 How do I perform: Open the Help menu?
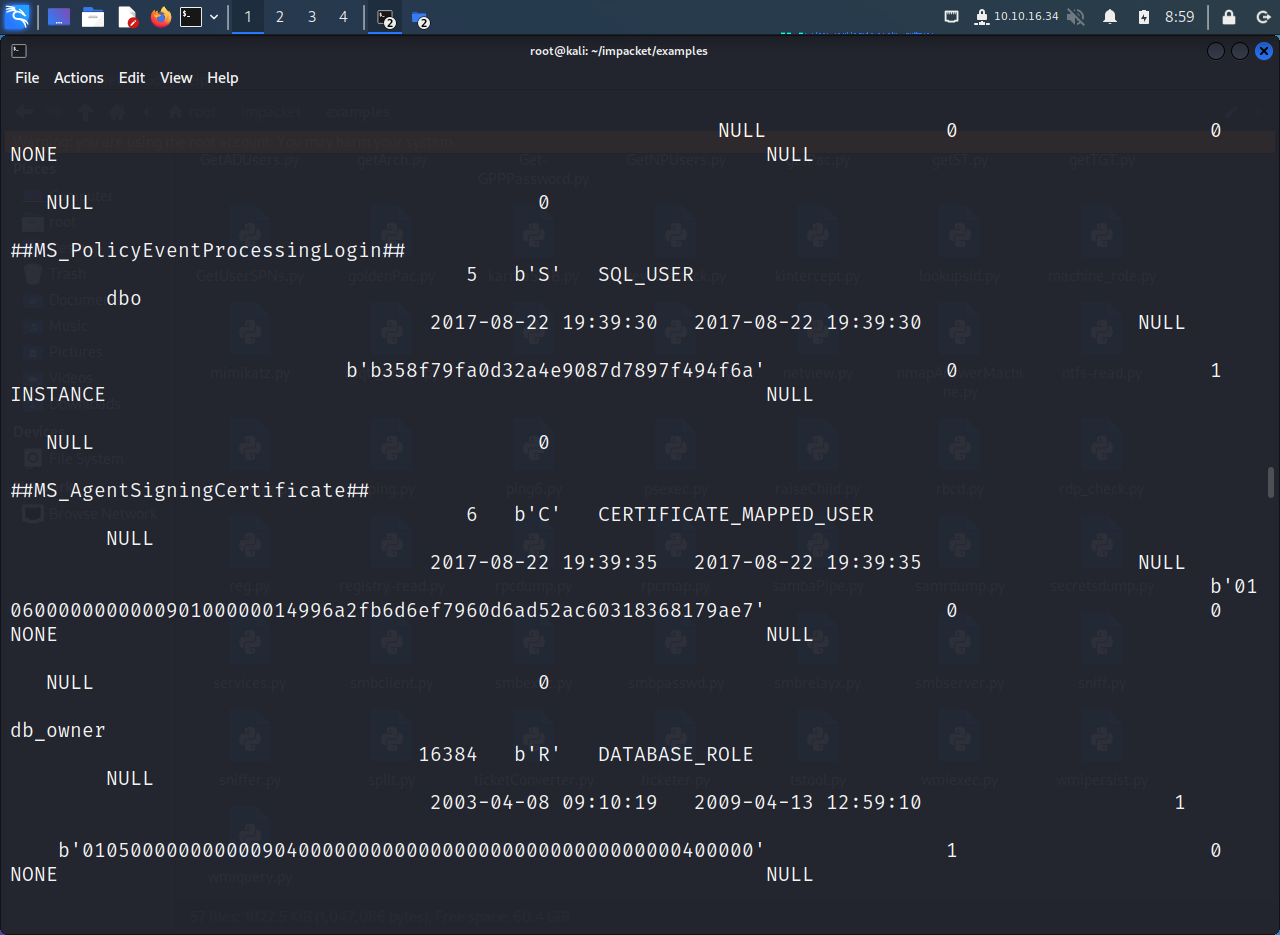[223, 78]
